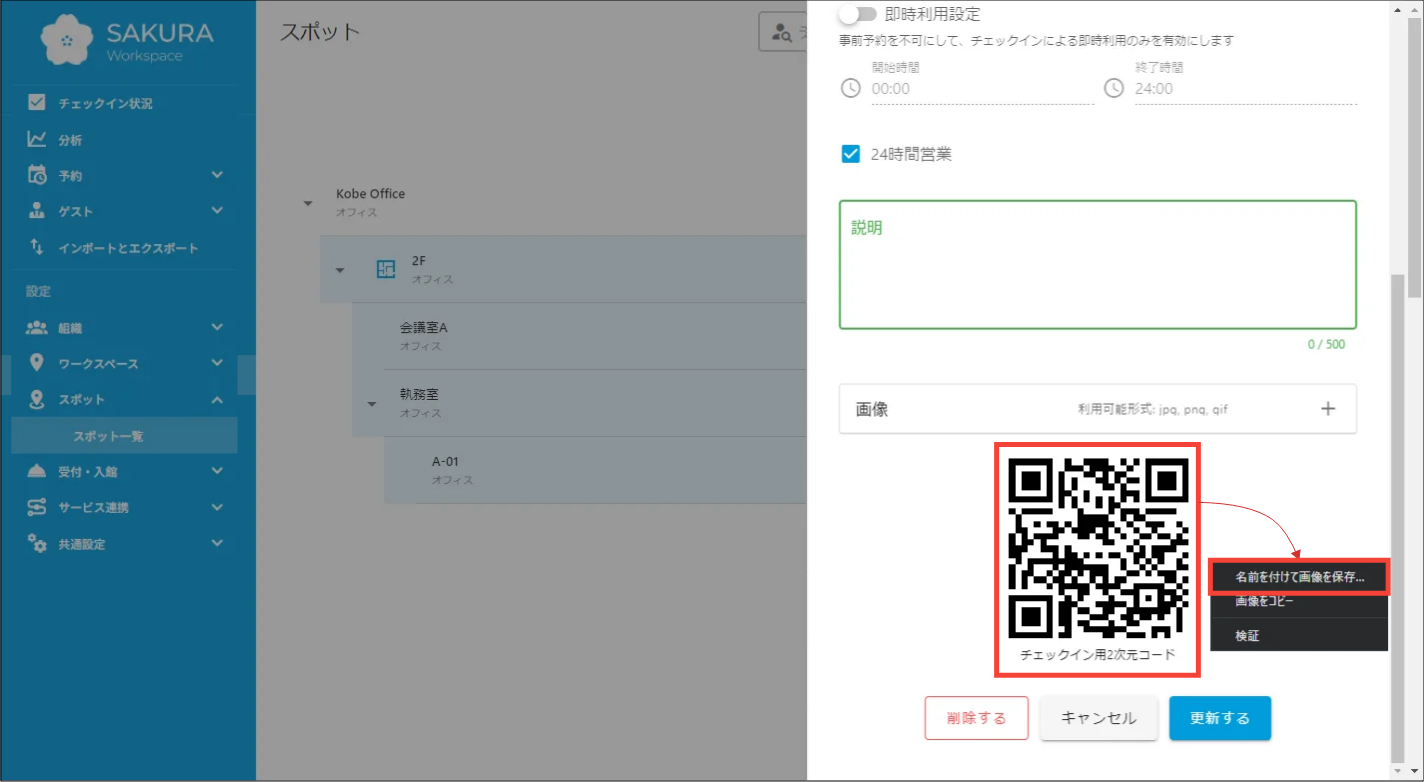Click the analytics chart icon

pos(37,139)
